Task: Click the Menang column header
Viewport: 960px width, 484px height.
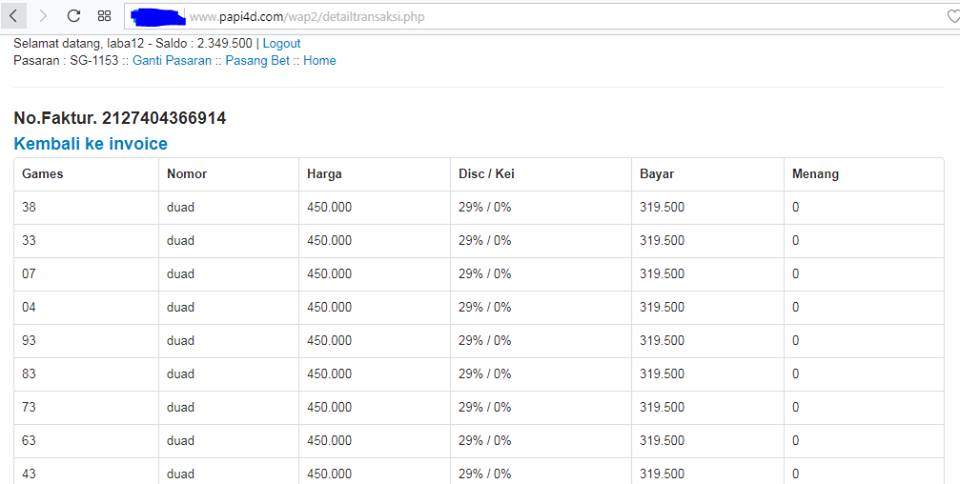Action: pos(815,174)
